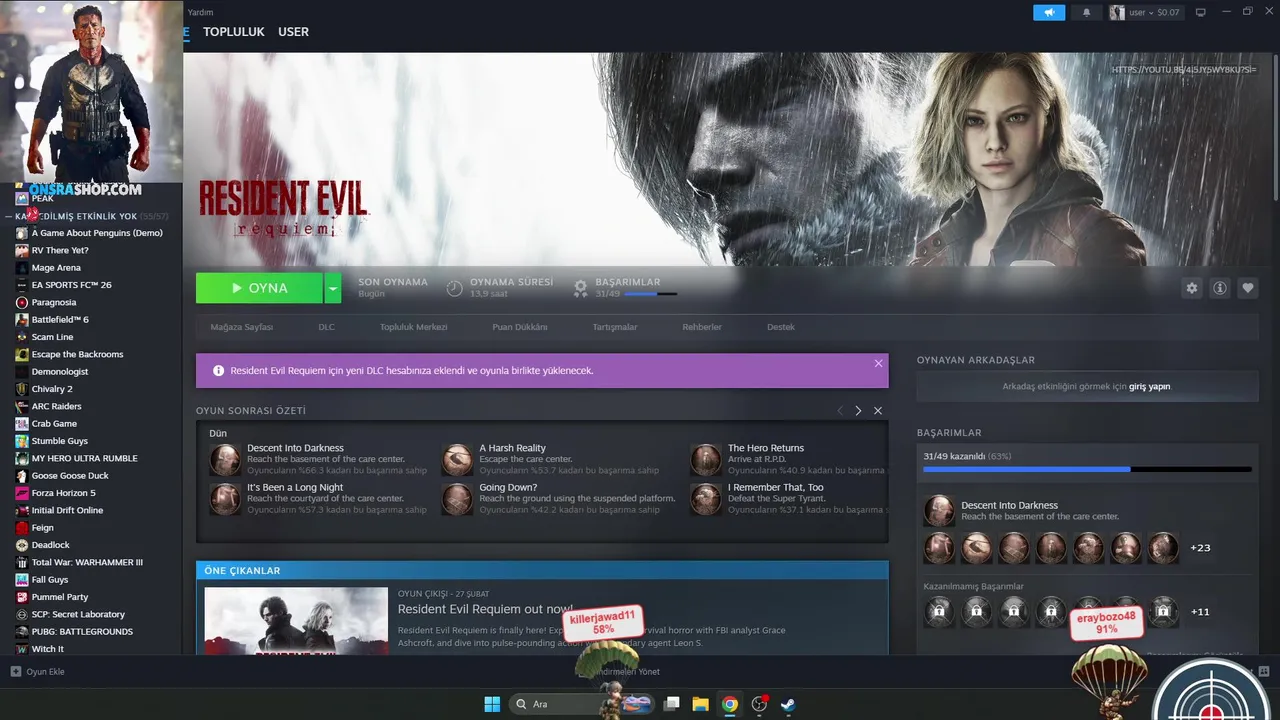Viewport: 1280px width, 720px height.
Task: Select EA SPORTS FC 26 in library
Action: 71,285
